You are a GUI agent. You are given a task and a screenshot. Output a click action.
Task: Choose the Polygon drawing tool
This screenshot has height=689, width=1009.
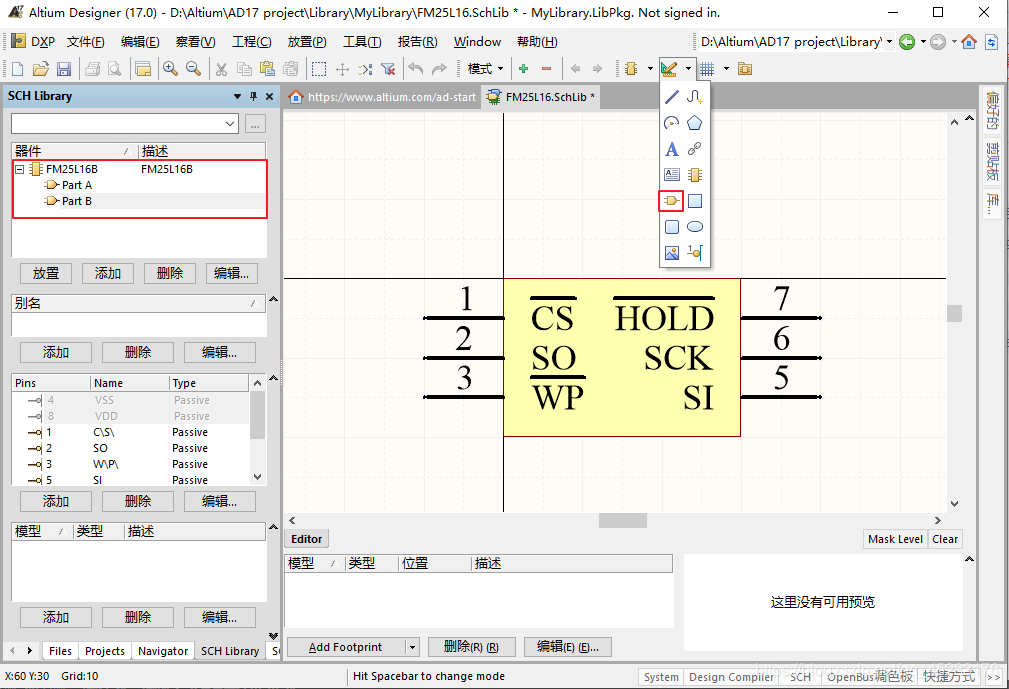point(694,123)
